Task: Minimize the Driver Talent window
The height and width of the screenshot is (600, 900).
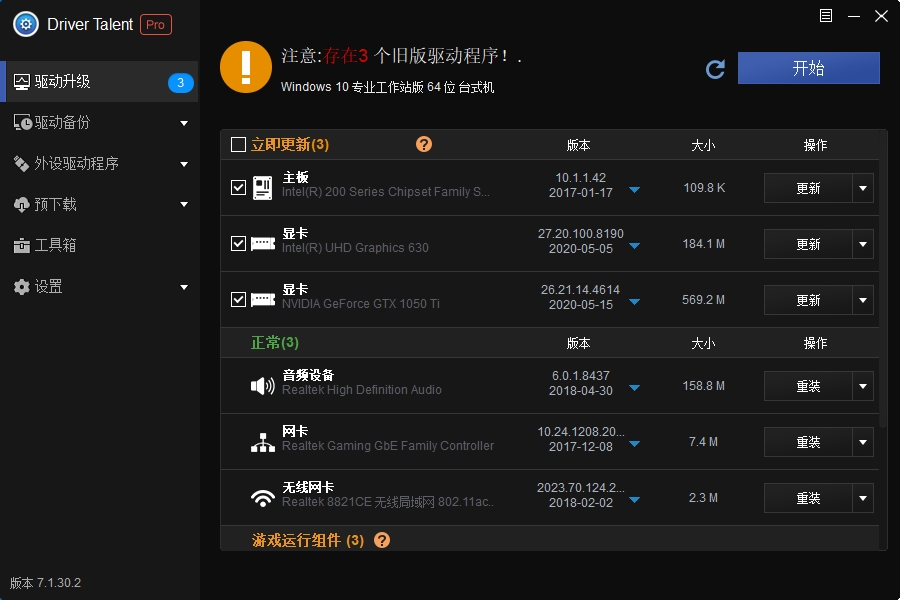Action: point(854,16)
